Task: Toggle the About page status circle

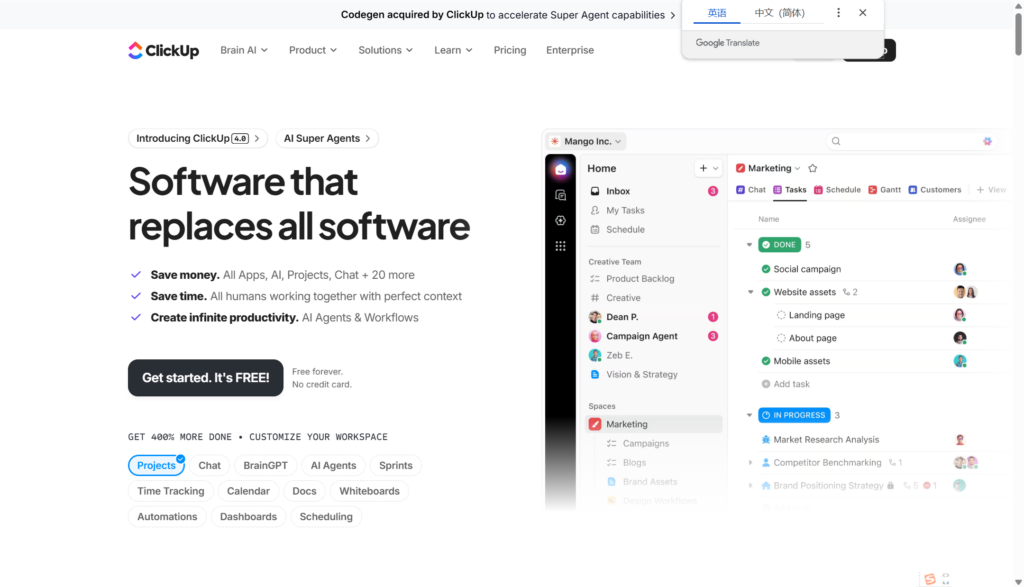Action: tap(780, 338)
